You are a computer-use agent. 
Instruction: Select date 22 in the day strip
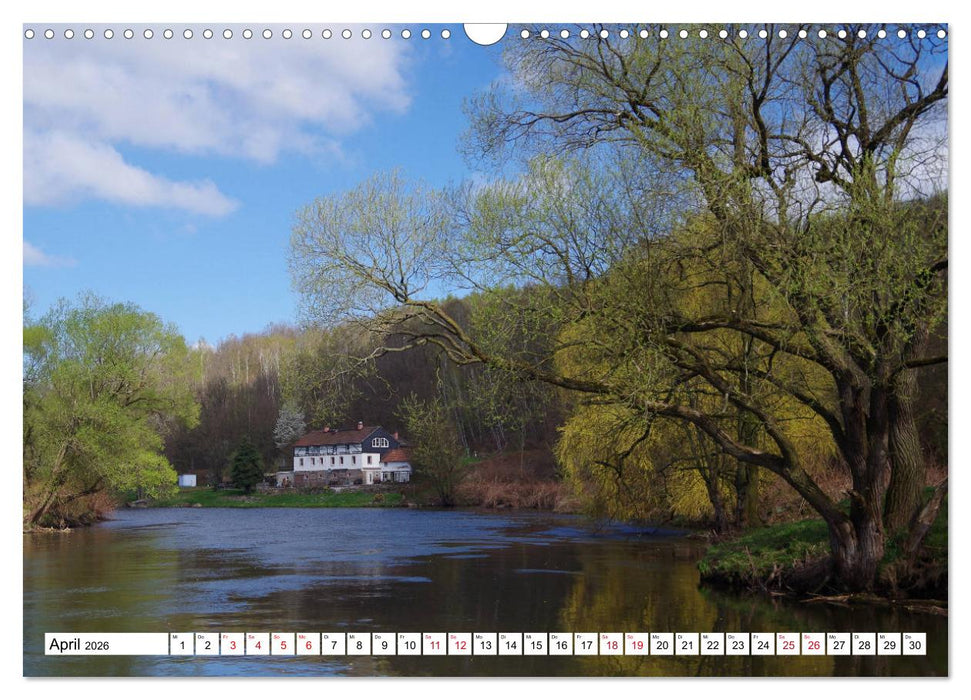click(x=712, y=645)
